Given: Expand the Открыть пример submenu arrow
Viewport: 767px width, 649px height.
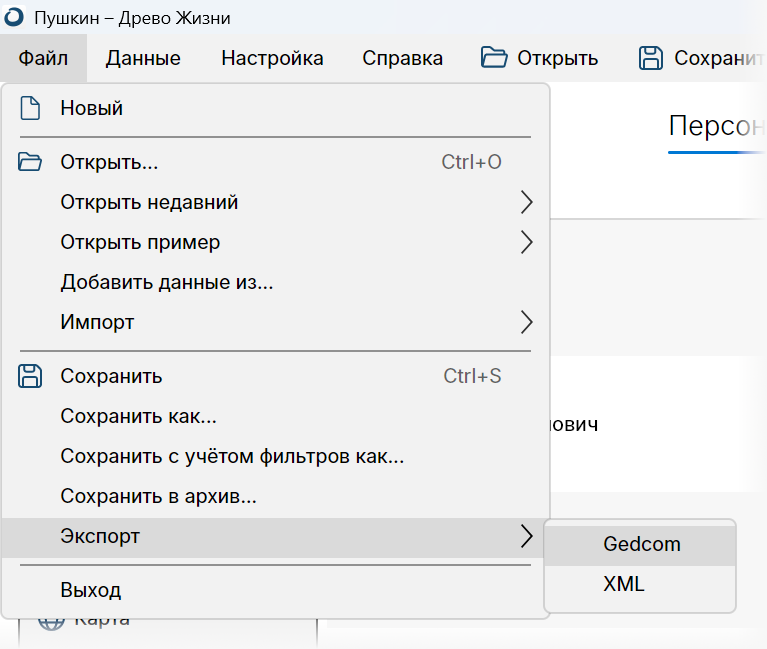Looking at the screenshot, I should [x=526, y=242].
